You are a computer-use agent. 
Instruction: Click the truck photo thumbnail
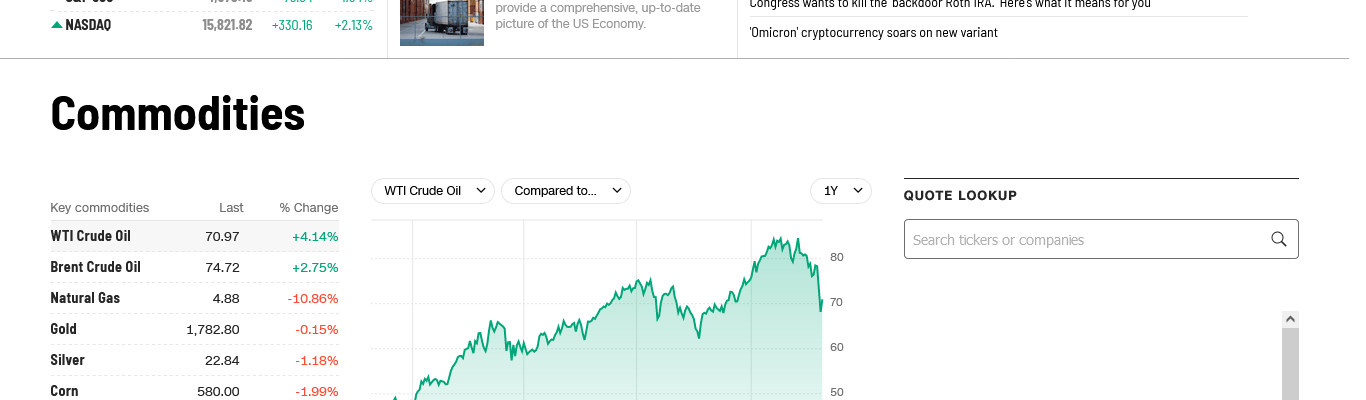coord(441,22)
